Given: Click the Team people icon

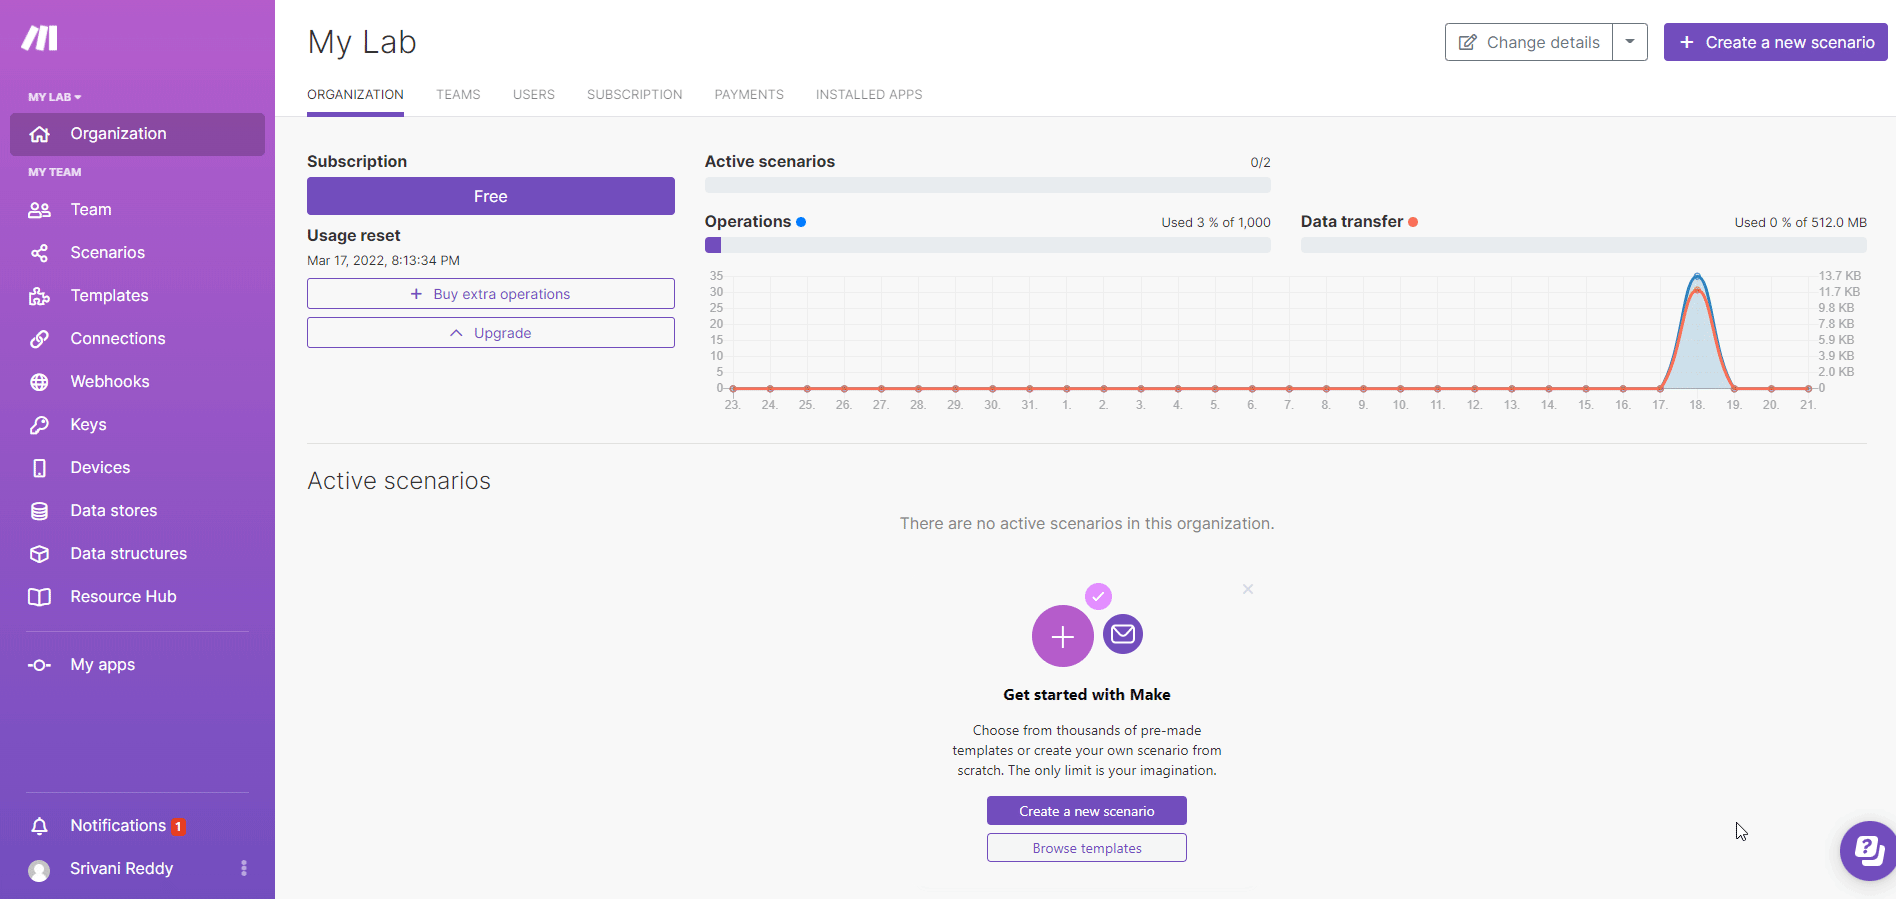Looking at the screenshot, I should pos(40,210).
